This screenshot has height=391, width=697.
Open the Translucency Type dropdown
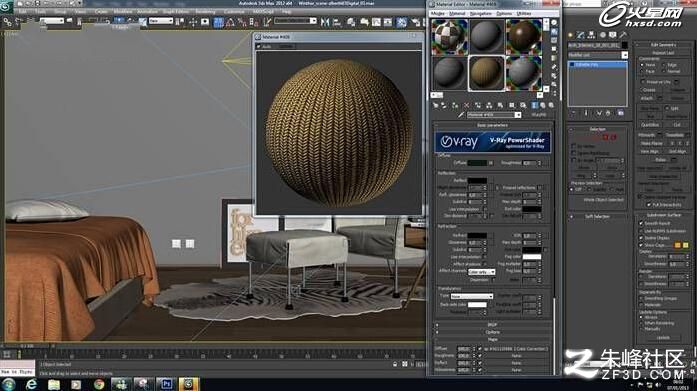pos(472,296)
